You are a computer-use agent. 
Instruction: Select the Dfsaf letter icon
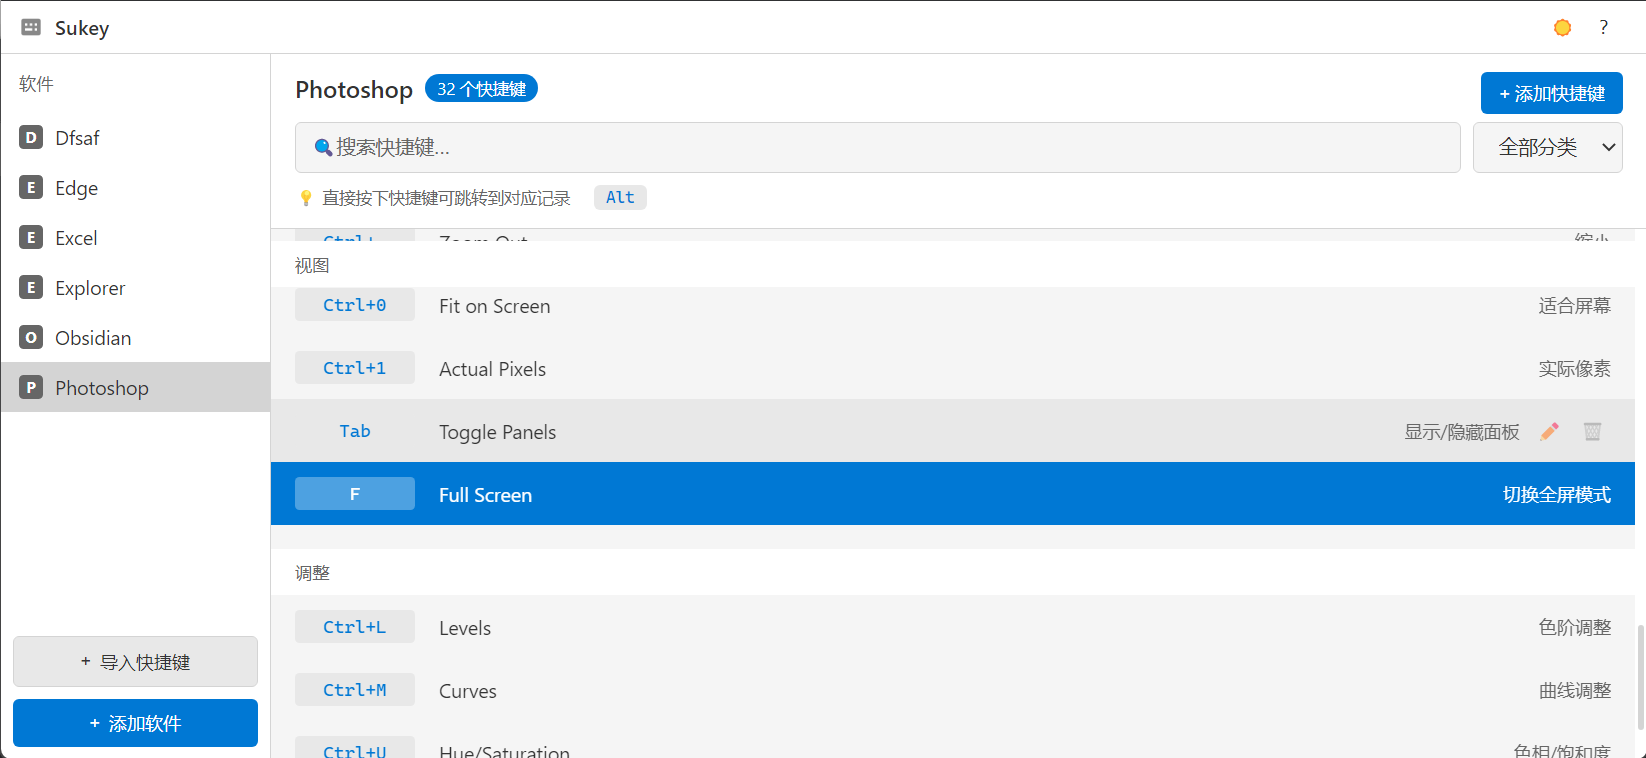[x=31, y=137]
